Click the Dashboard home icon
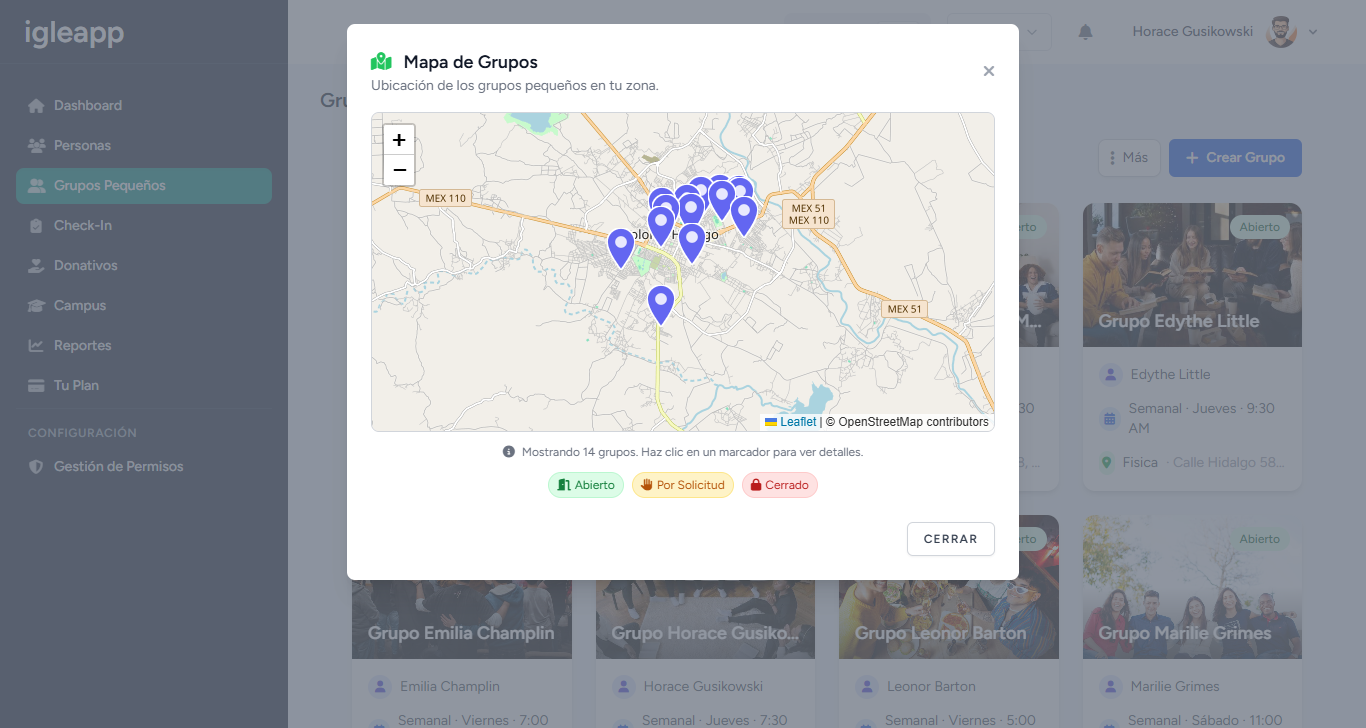Screen dimensions: 1366x728 (x=36, y=105)
